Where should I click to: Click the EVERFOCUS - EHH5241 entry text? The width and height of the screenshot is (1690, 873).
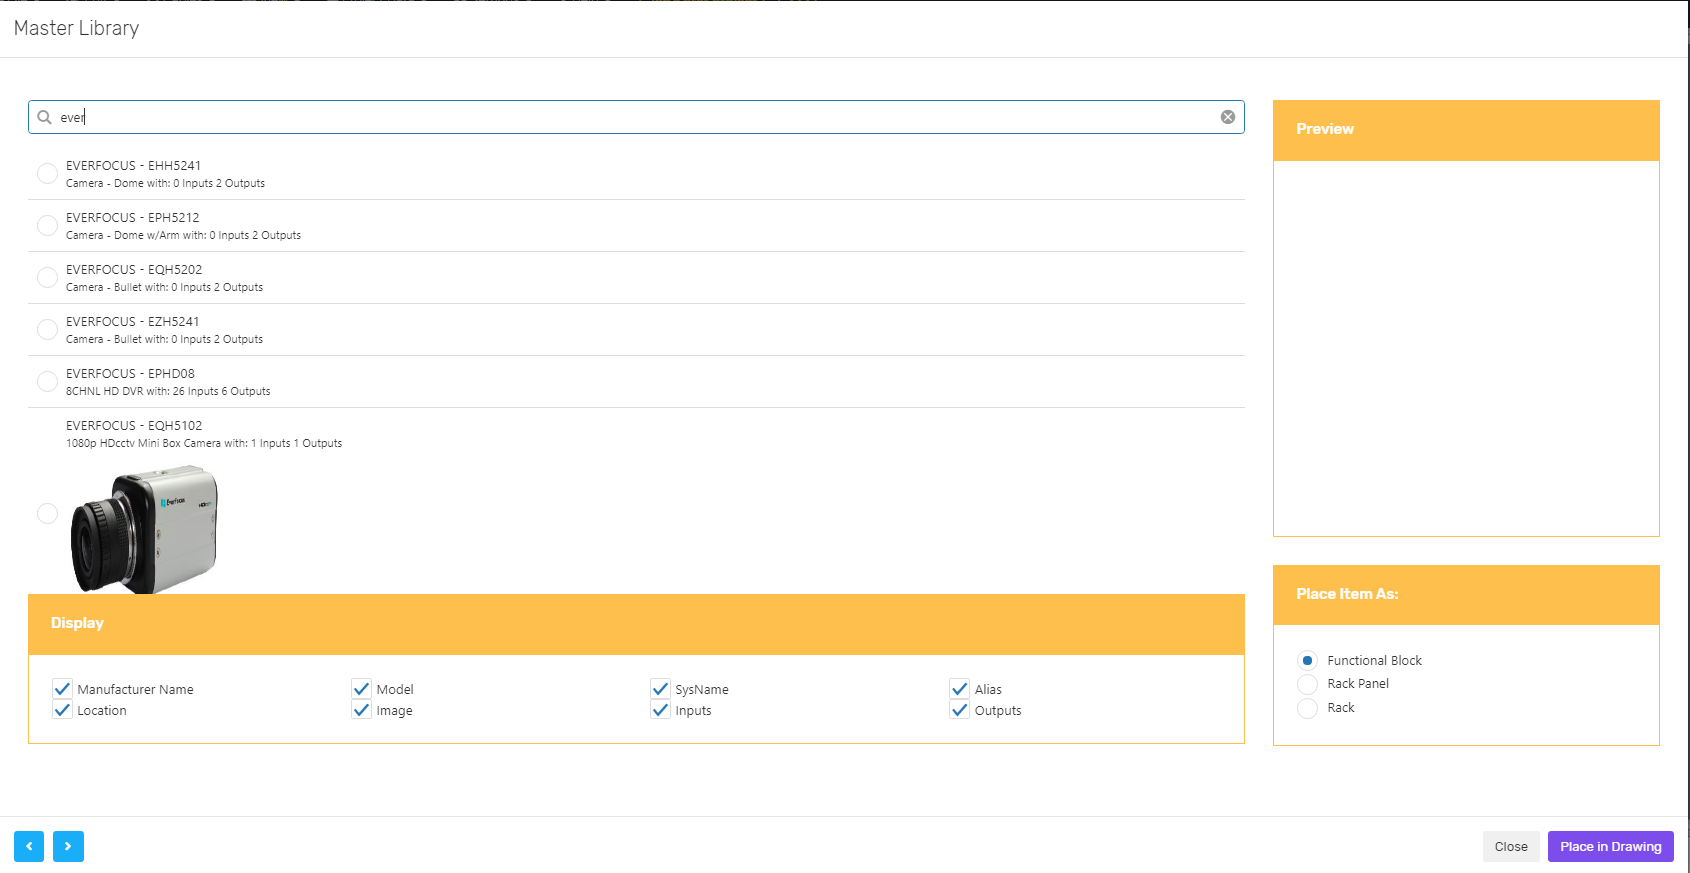[x=133, y=165]
